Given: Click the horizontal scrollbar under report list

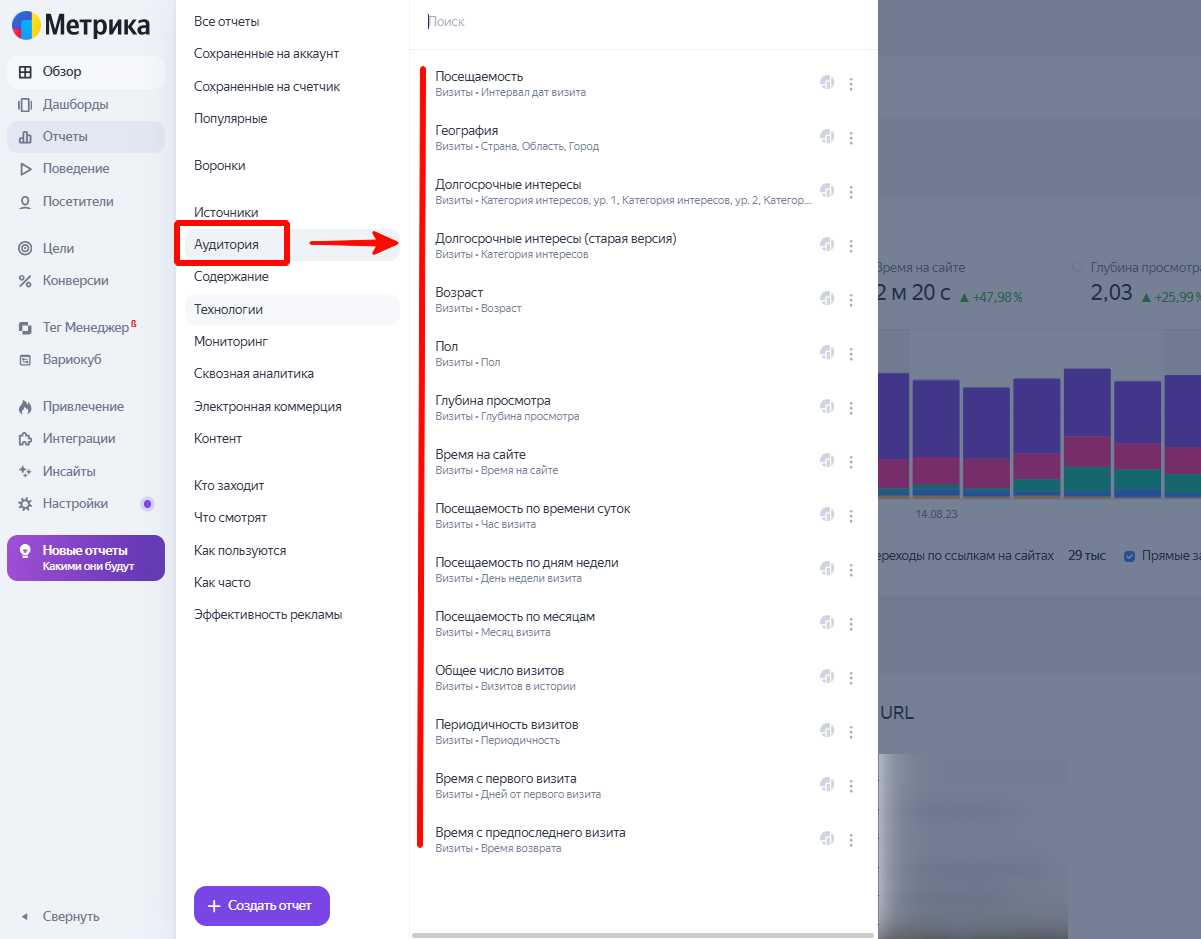Looking at the screenshot, I should 642,935.
